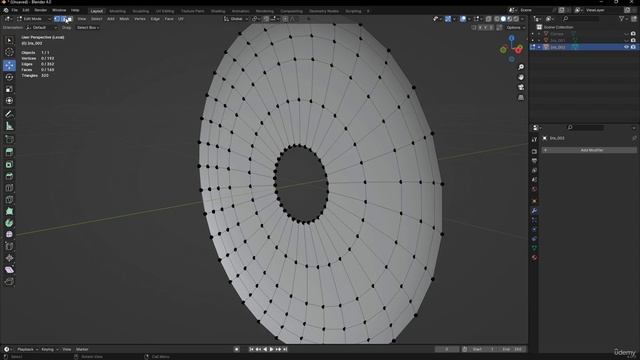Select the Extrude Region tool
The height and width of the screenshot is (360, 640).
9,152
